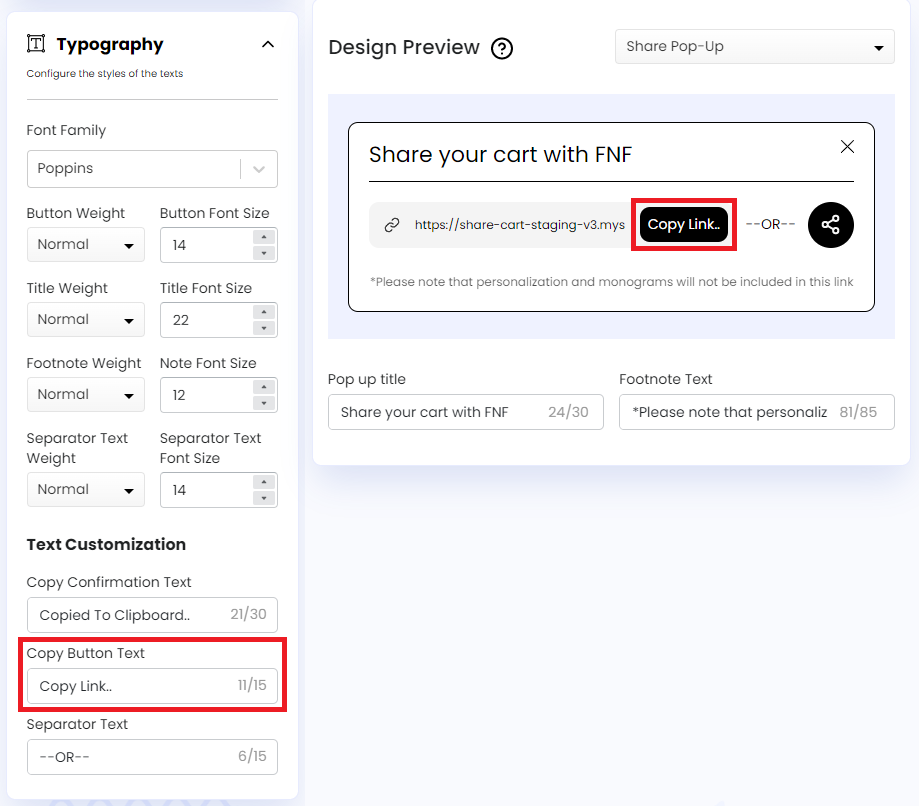
Task: Collapse the Typography section chevron
Action: [x=267, y=44]
